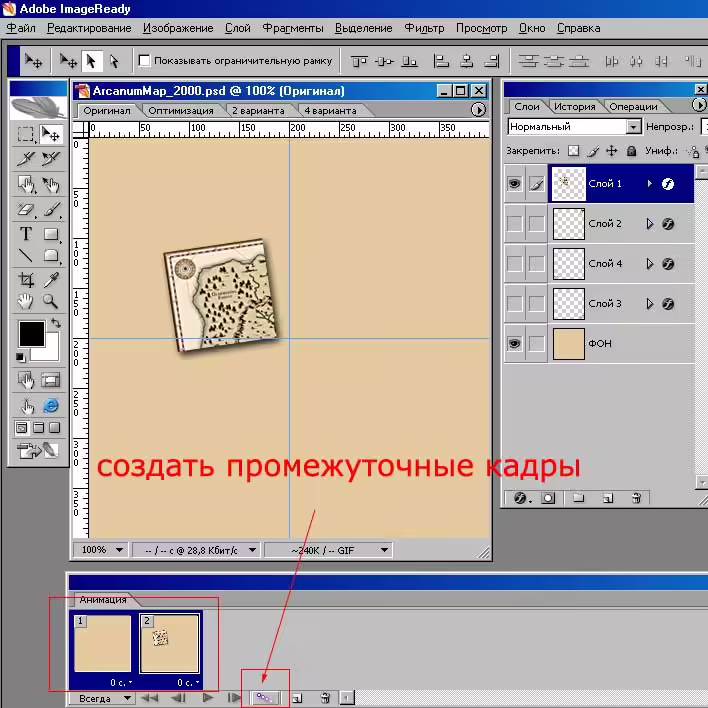Align top edges in options bar

point(359,61)
